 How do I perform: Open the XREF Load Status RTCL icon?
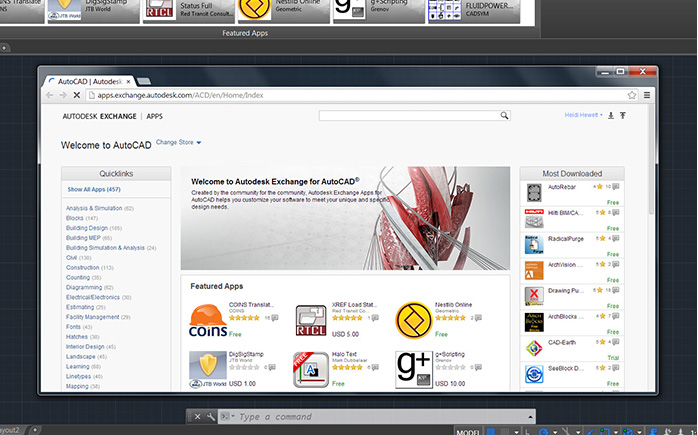pos(311,320)
